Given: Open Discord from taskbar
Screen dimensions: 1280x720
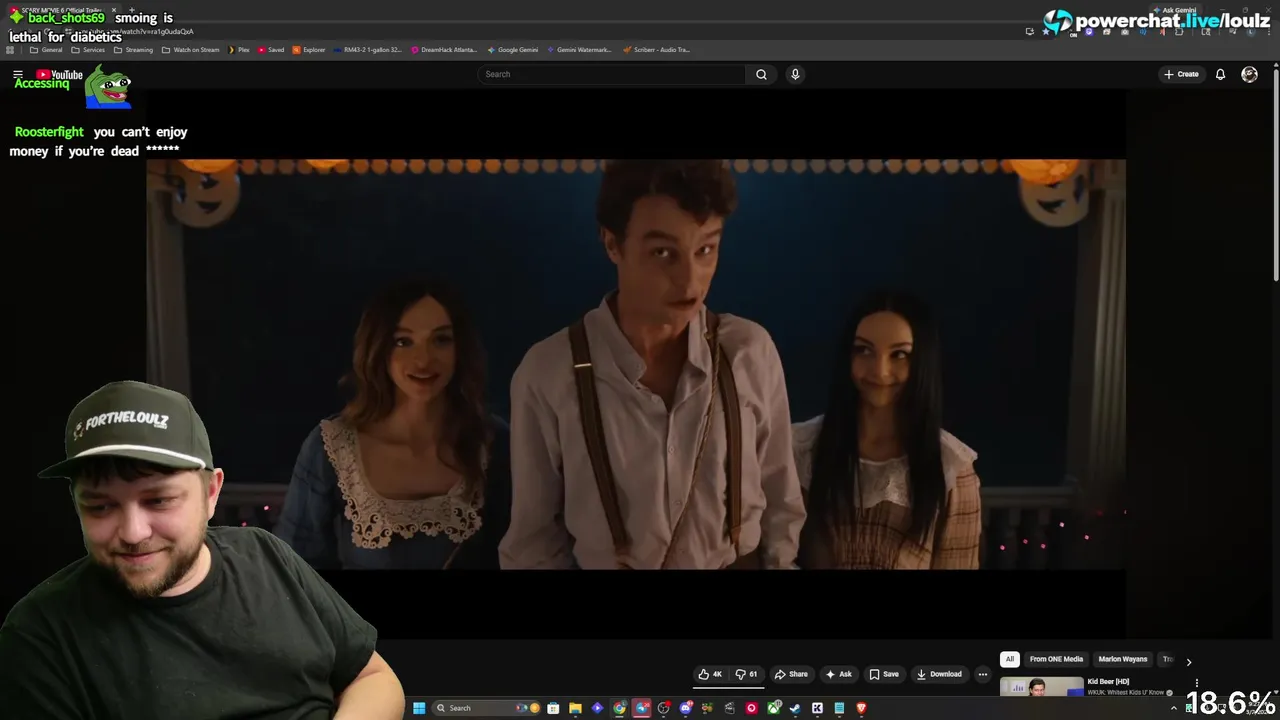Looking at the screenshot, I should [x=685, y=708].
